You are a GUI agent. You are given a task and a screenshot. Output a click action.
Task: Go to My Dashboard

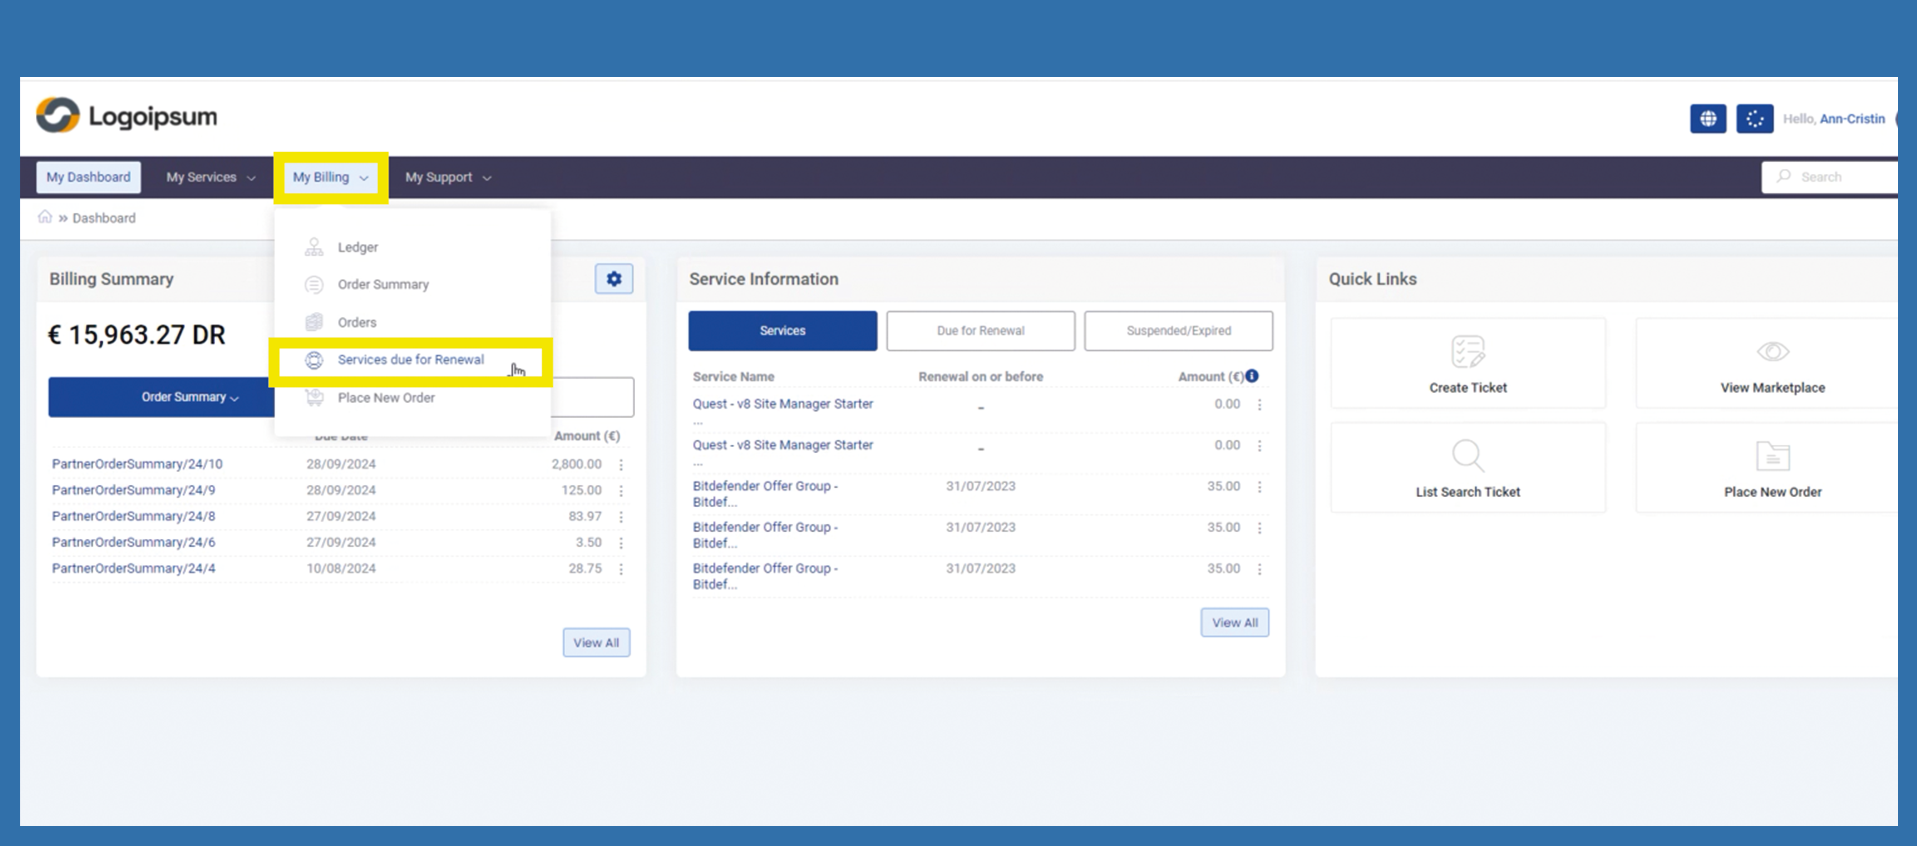point(88,177)
